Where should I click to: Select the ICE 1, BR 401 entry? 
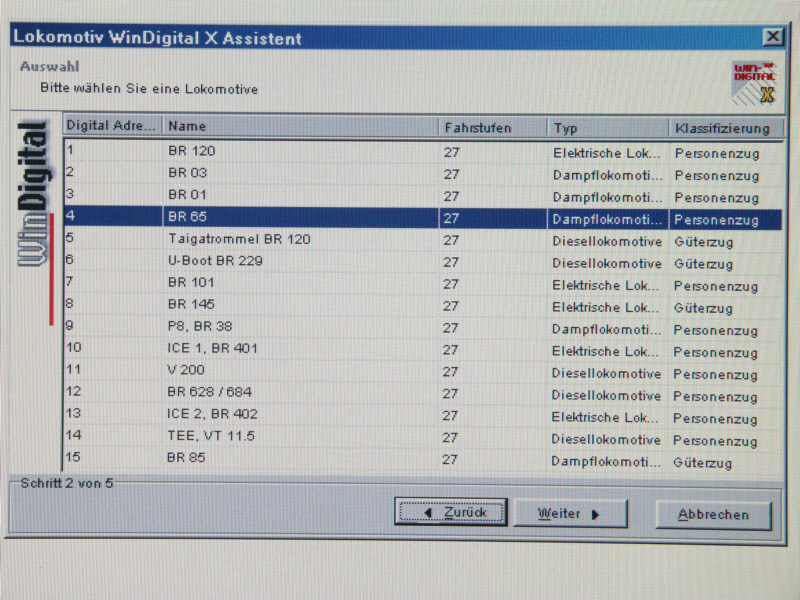tap(423, 350)
